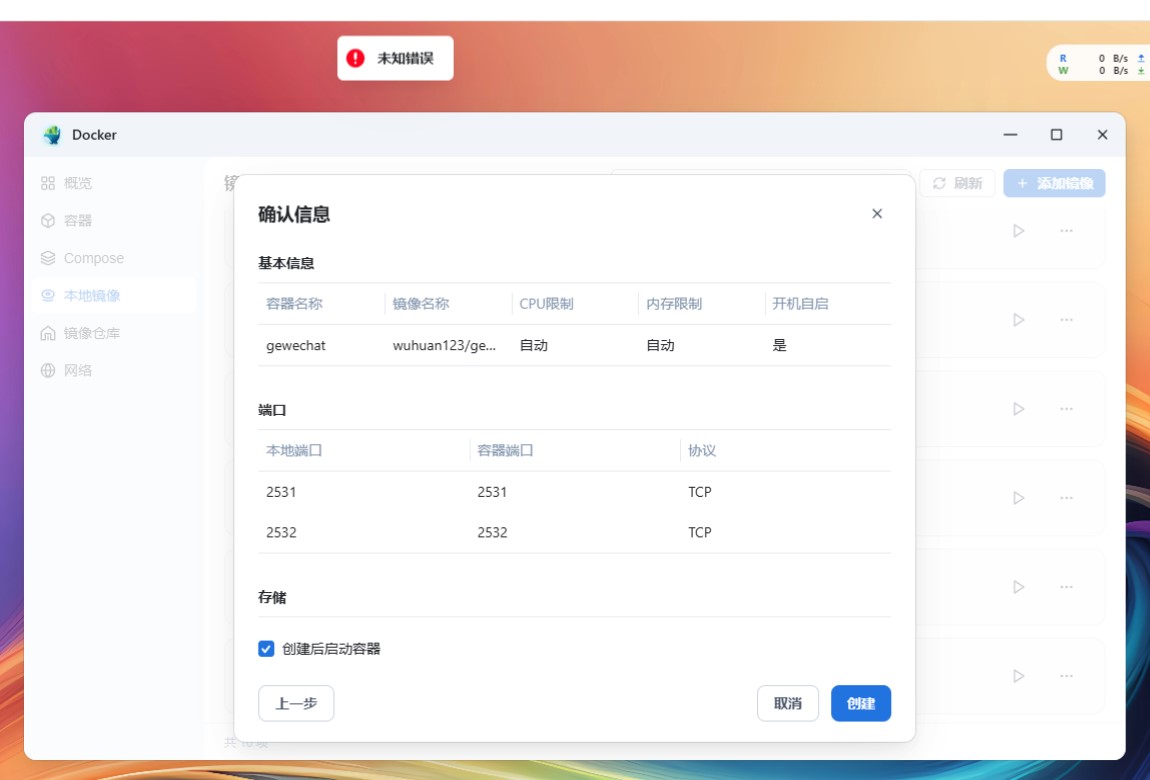Click 自动 under CPU限制
1150x780 pixels.
[x=533, y=345]
